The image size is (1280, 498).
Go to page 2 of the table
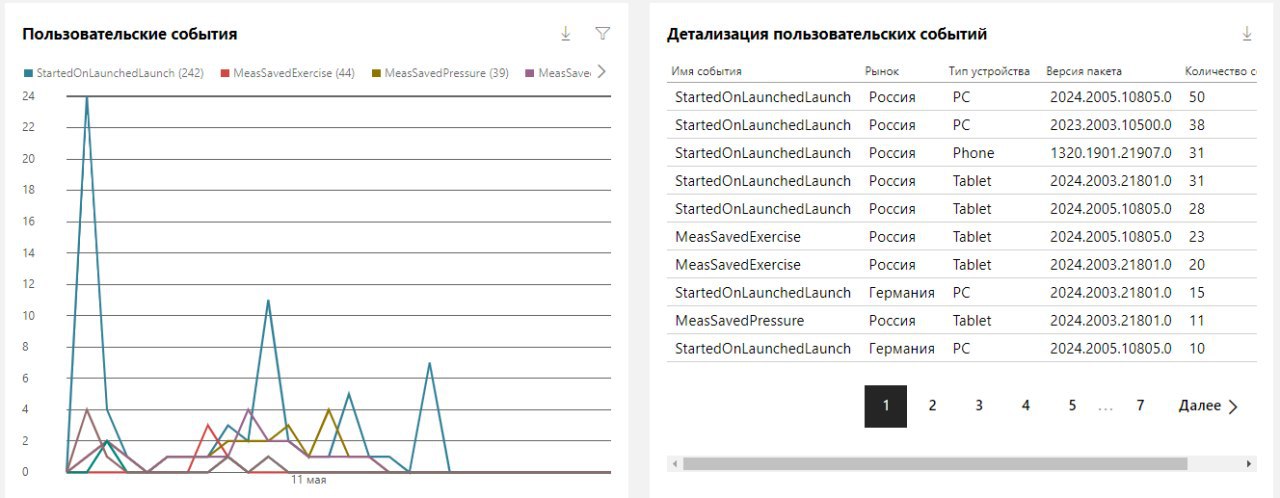tap(932, 406)
